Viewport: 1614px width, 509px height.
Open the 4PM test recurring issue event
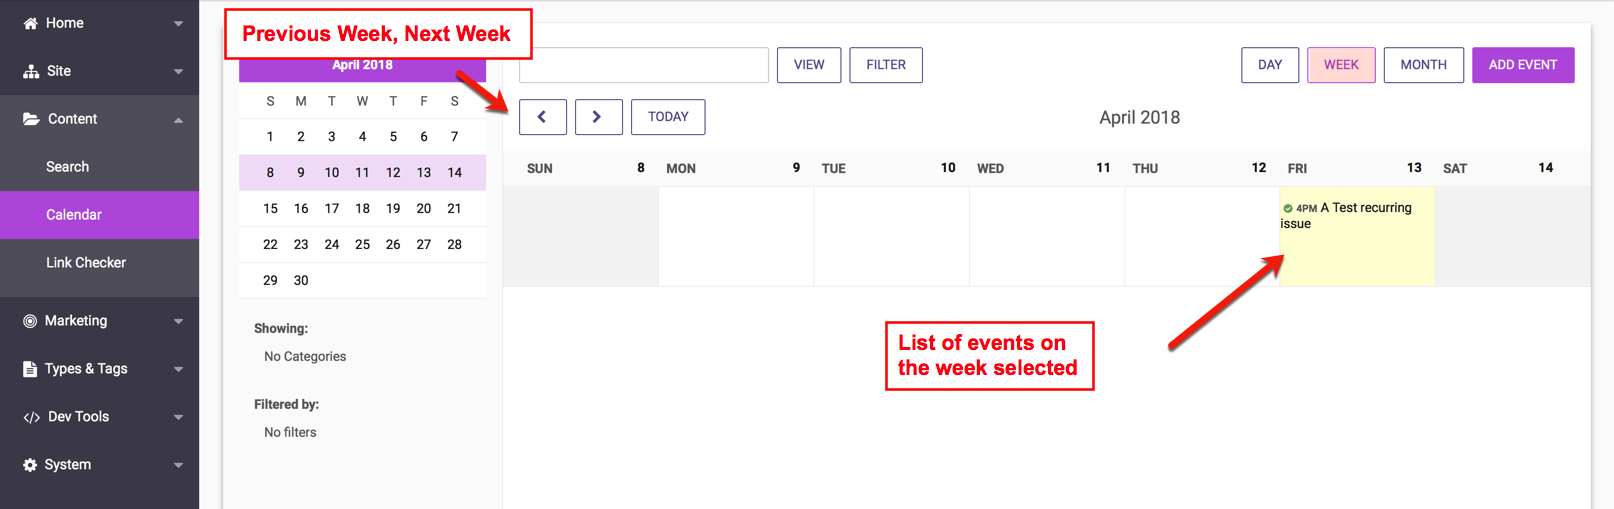pos(1347,215)
